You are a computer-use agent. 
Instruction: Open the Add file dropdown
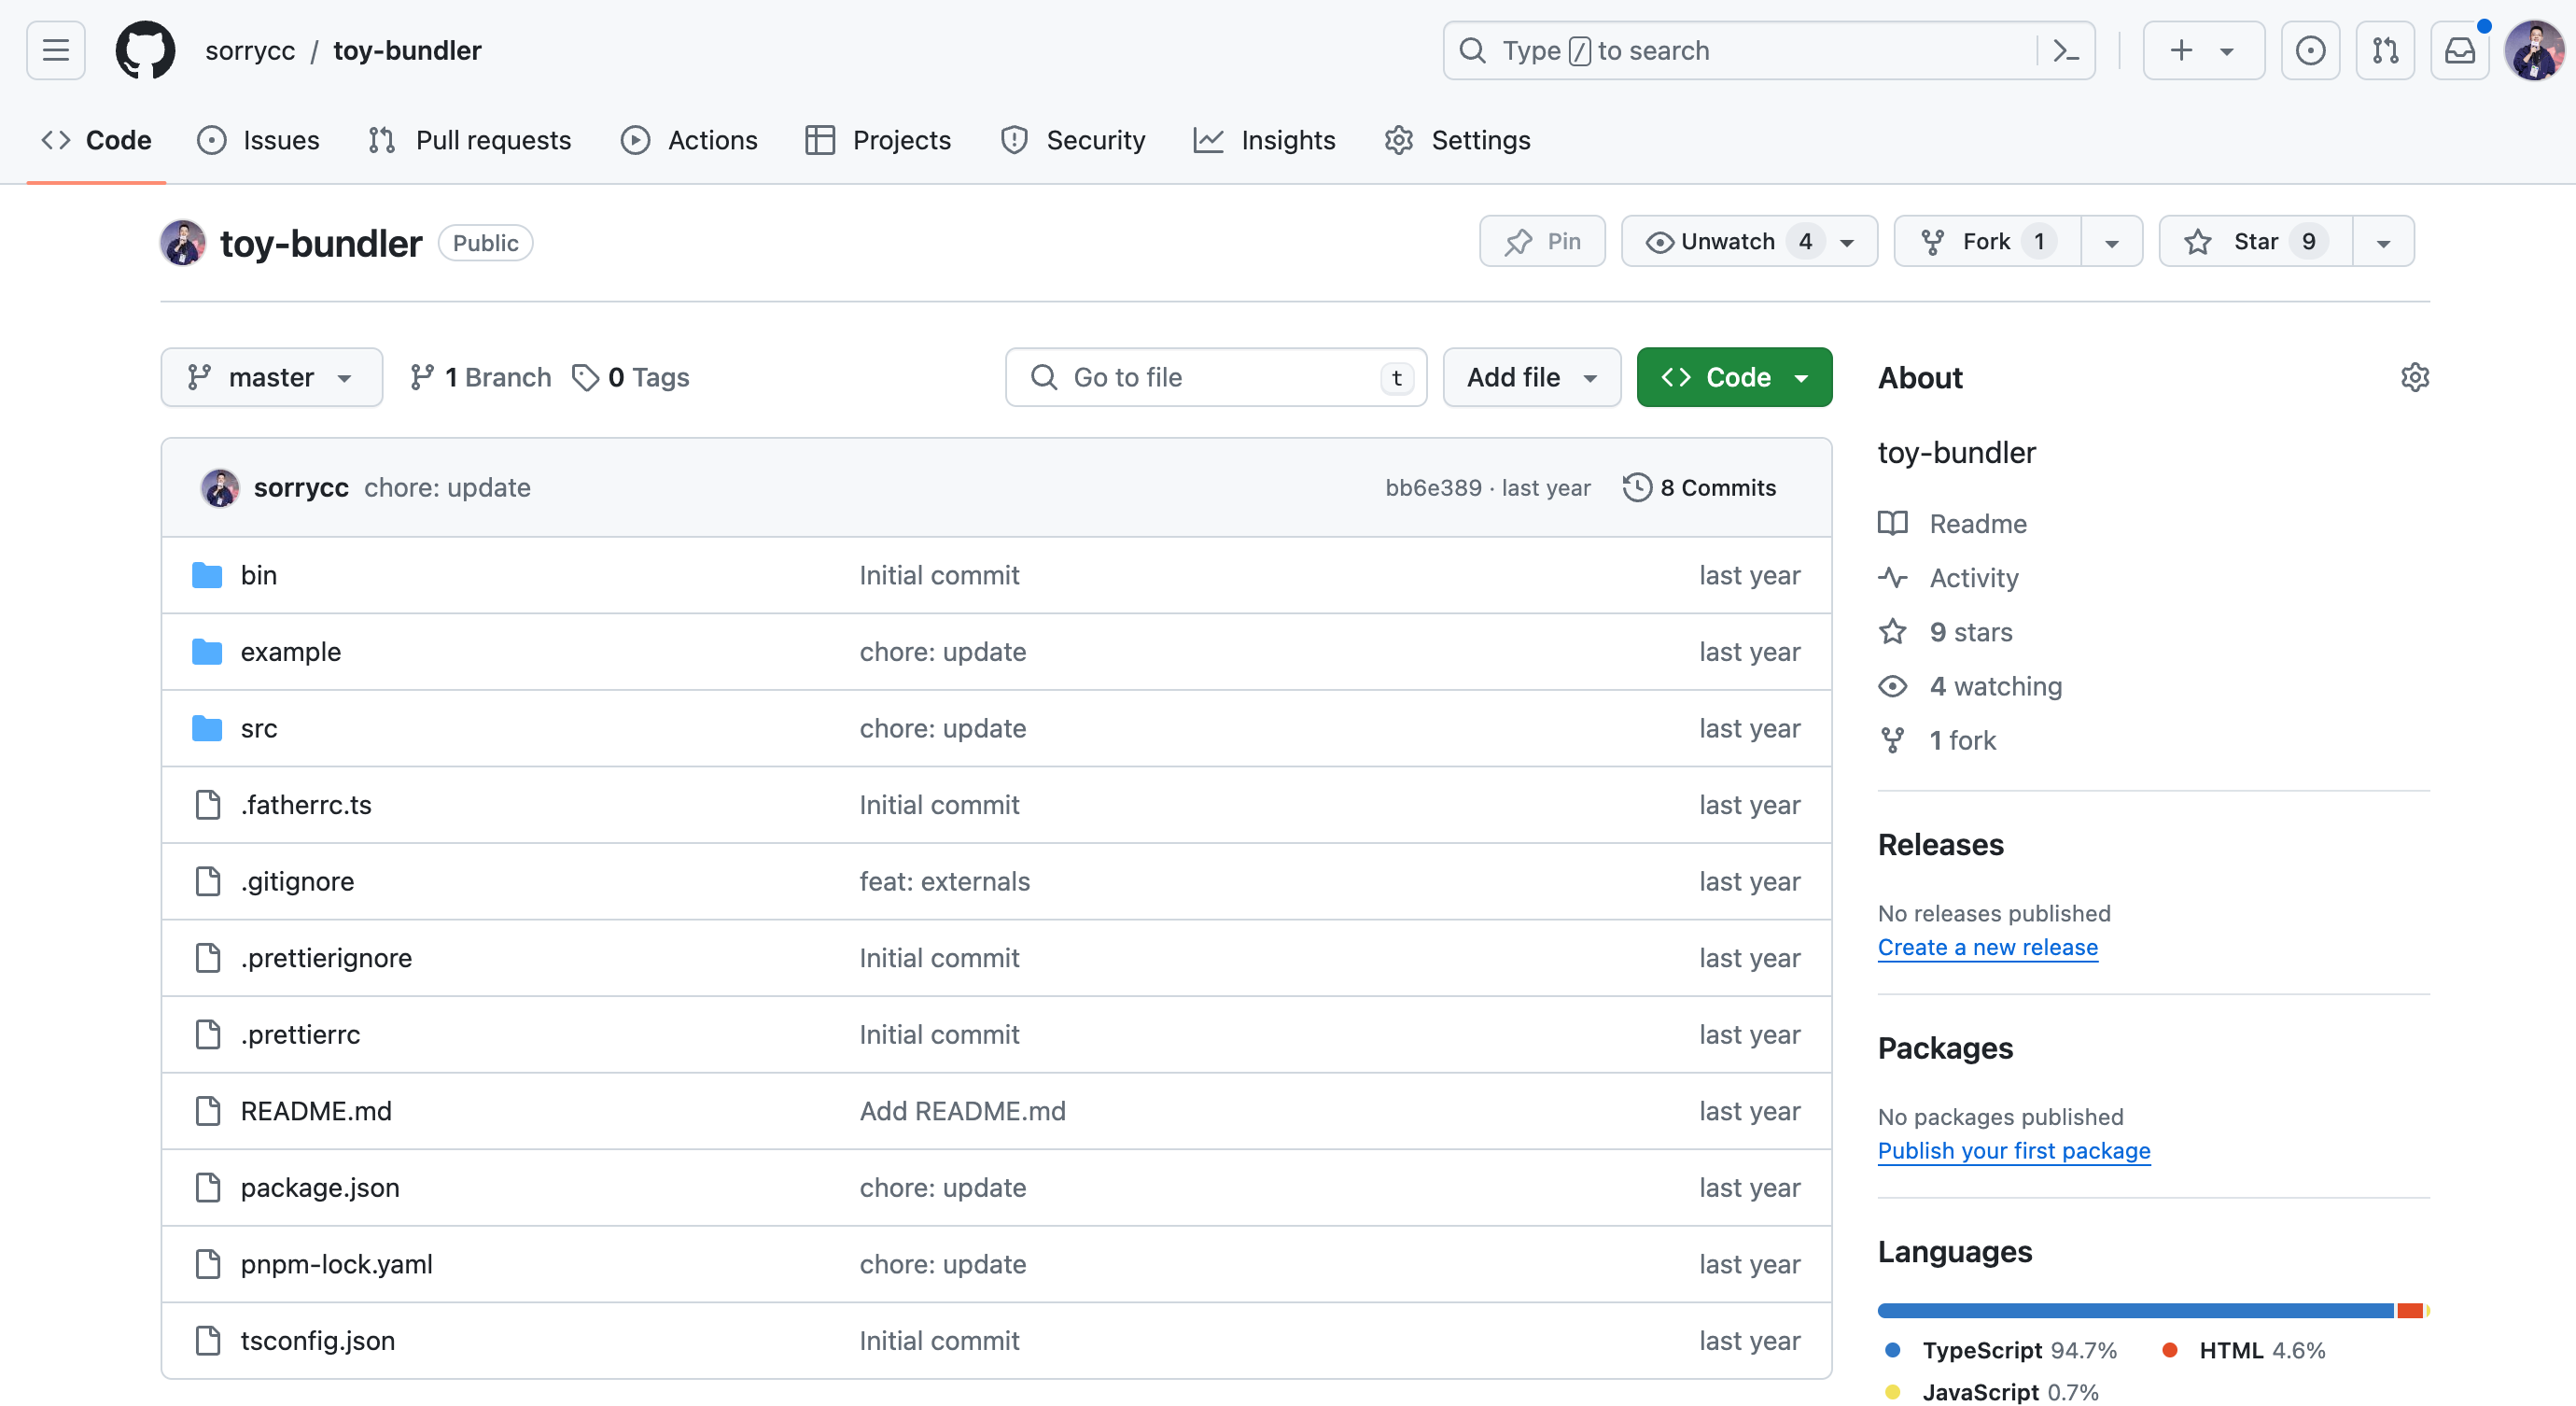point(1531,377)
